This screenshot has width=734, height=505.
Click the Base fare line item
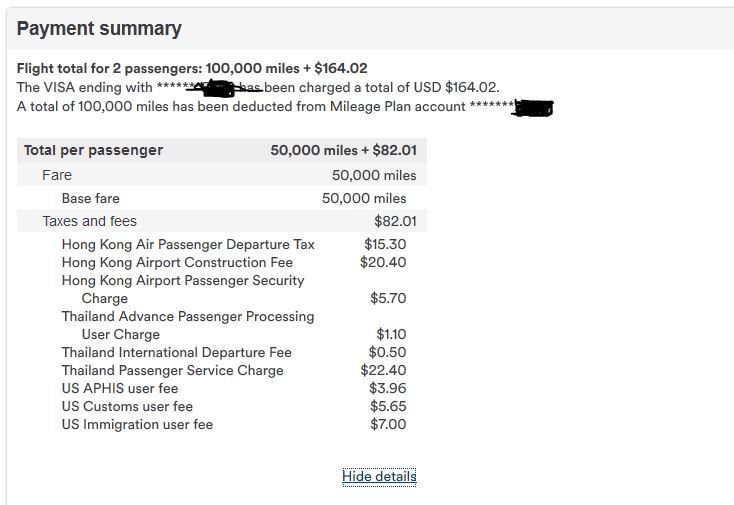90,199
